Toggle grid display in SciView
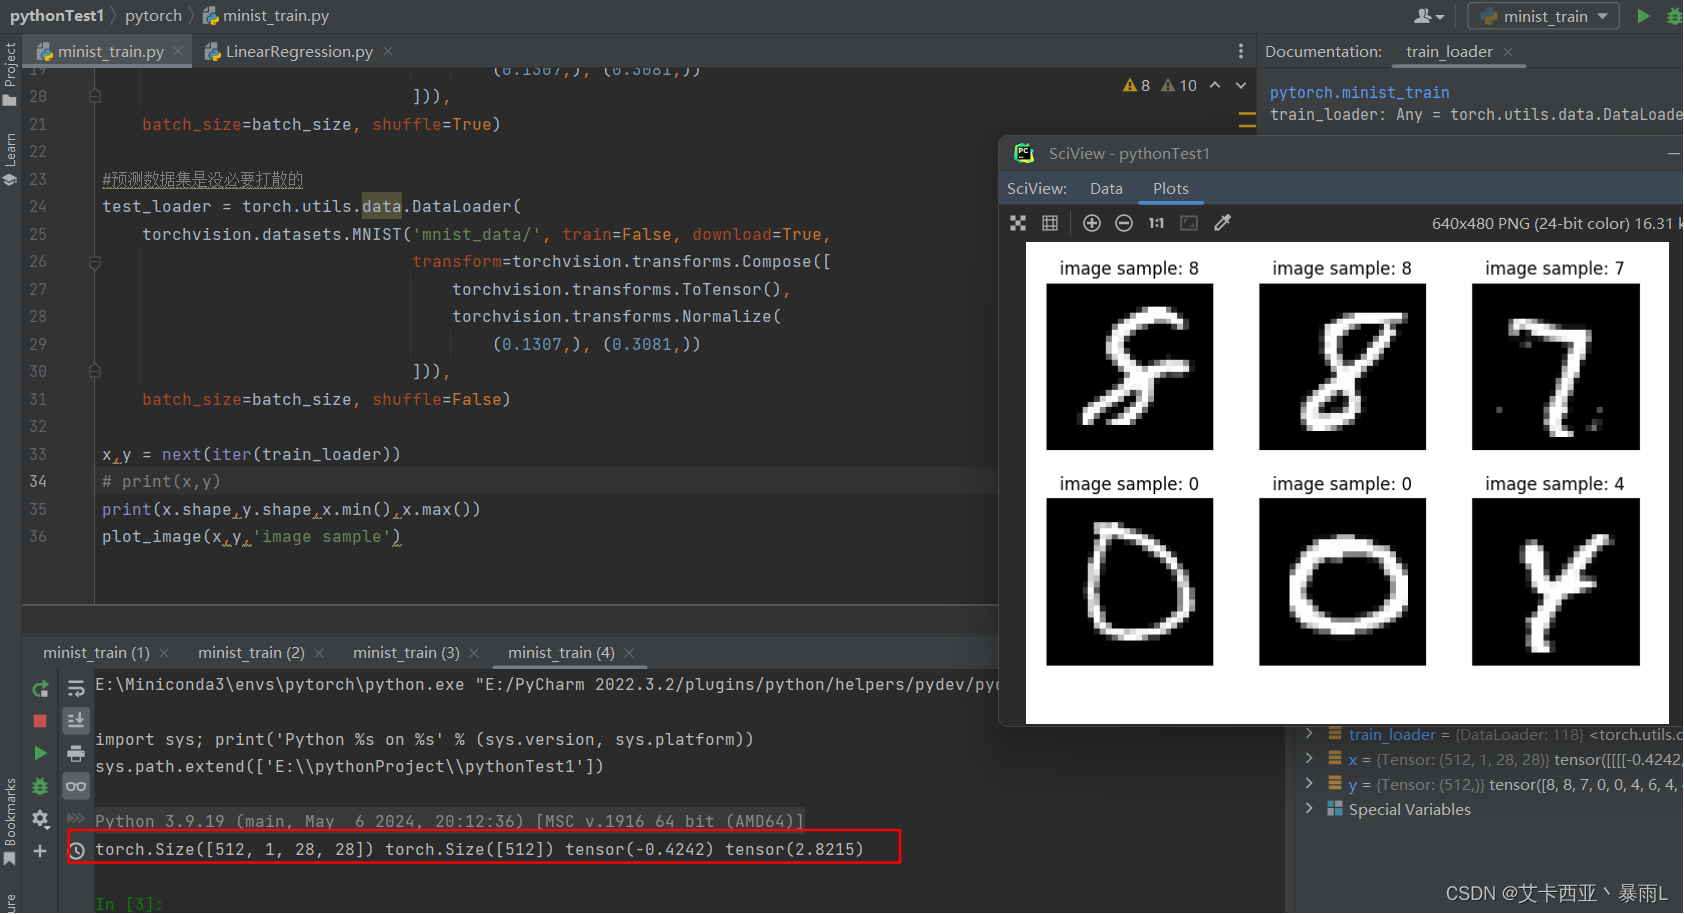This screenshot has width=1684, height=914. pyautogui.click(x=1050, y=223)
